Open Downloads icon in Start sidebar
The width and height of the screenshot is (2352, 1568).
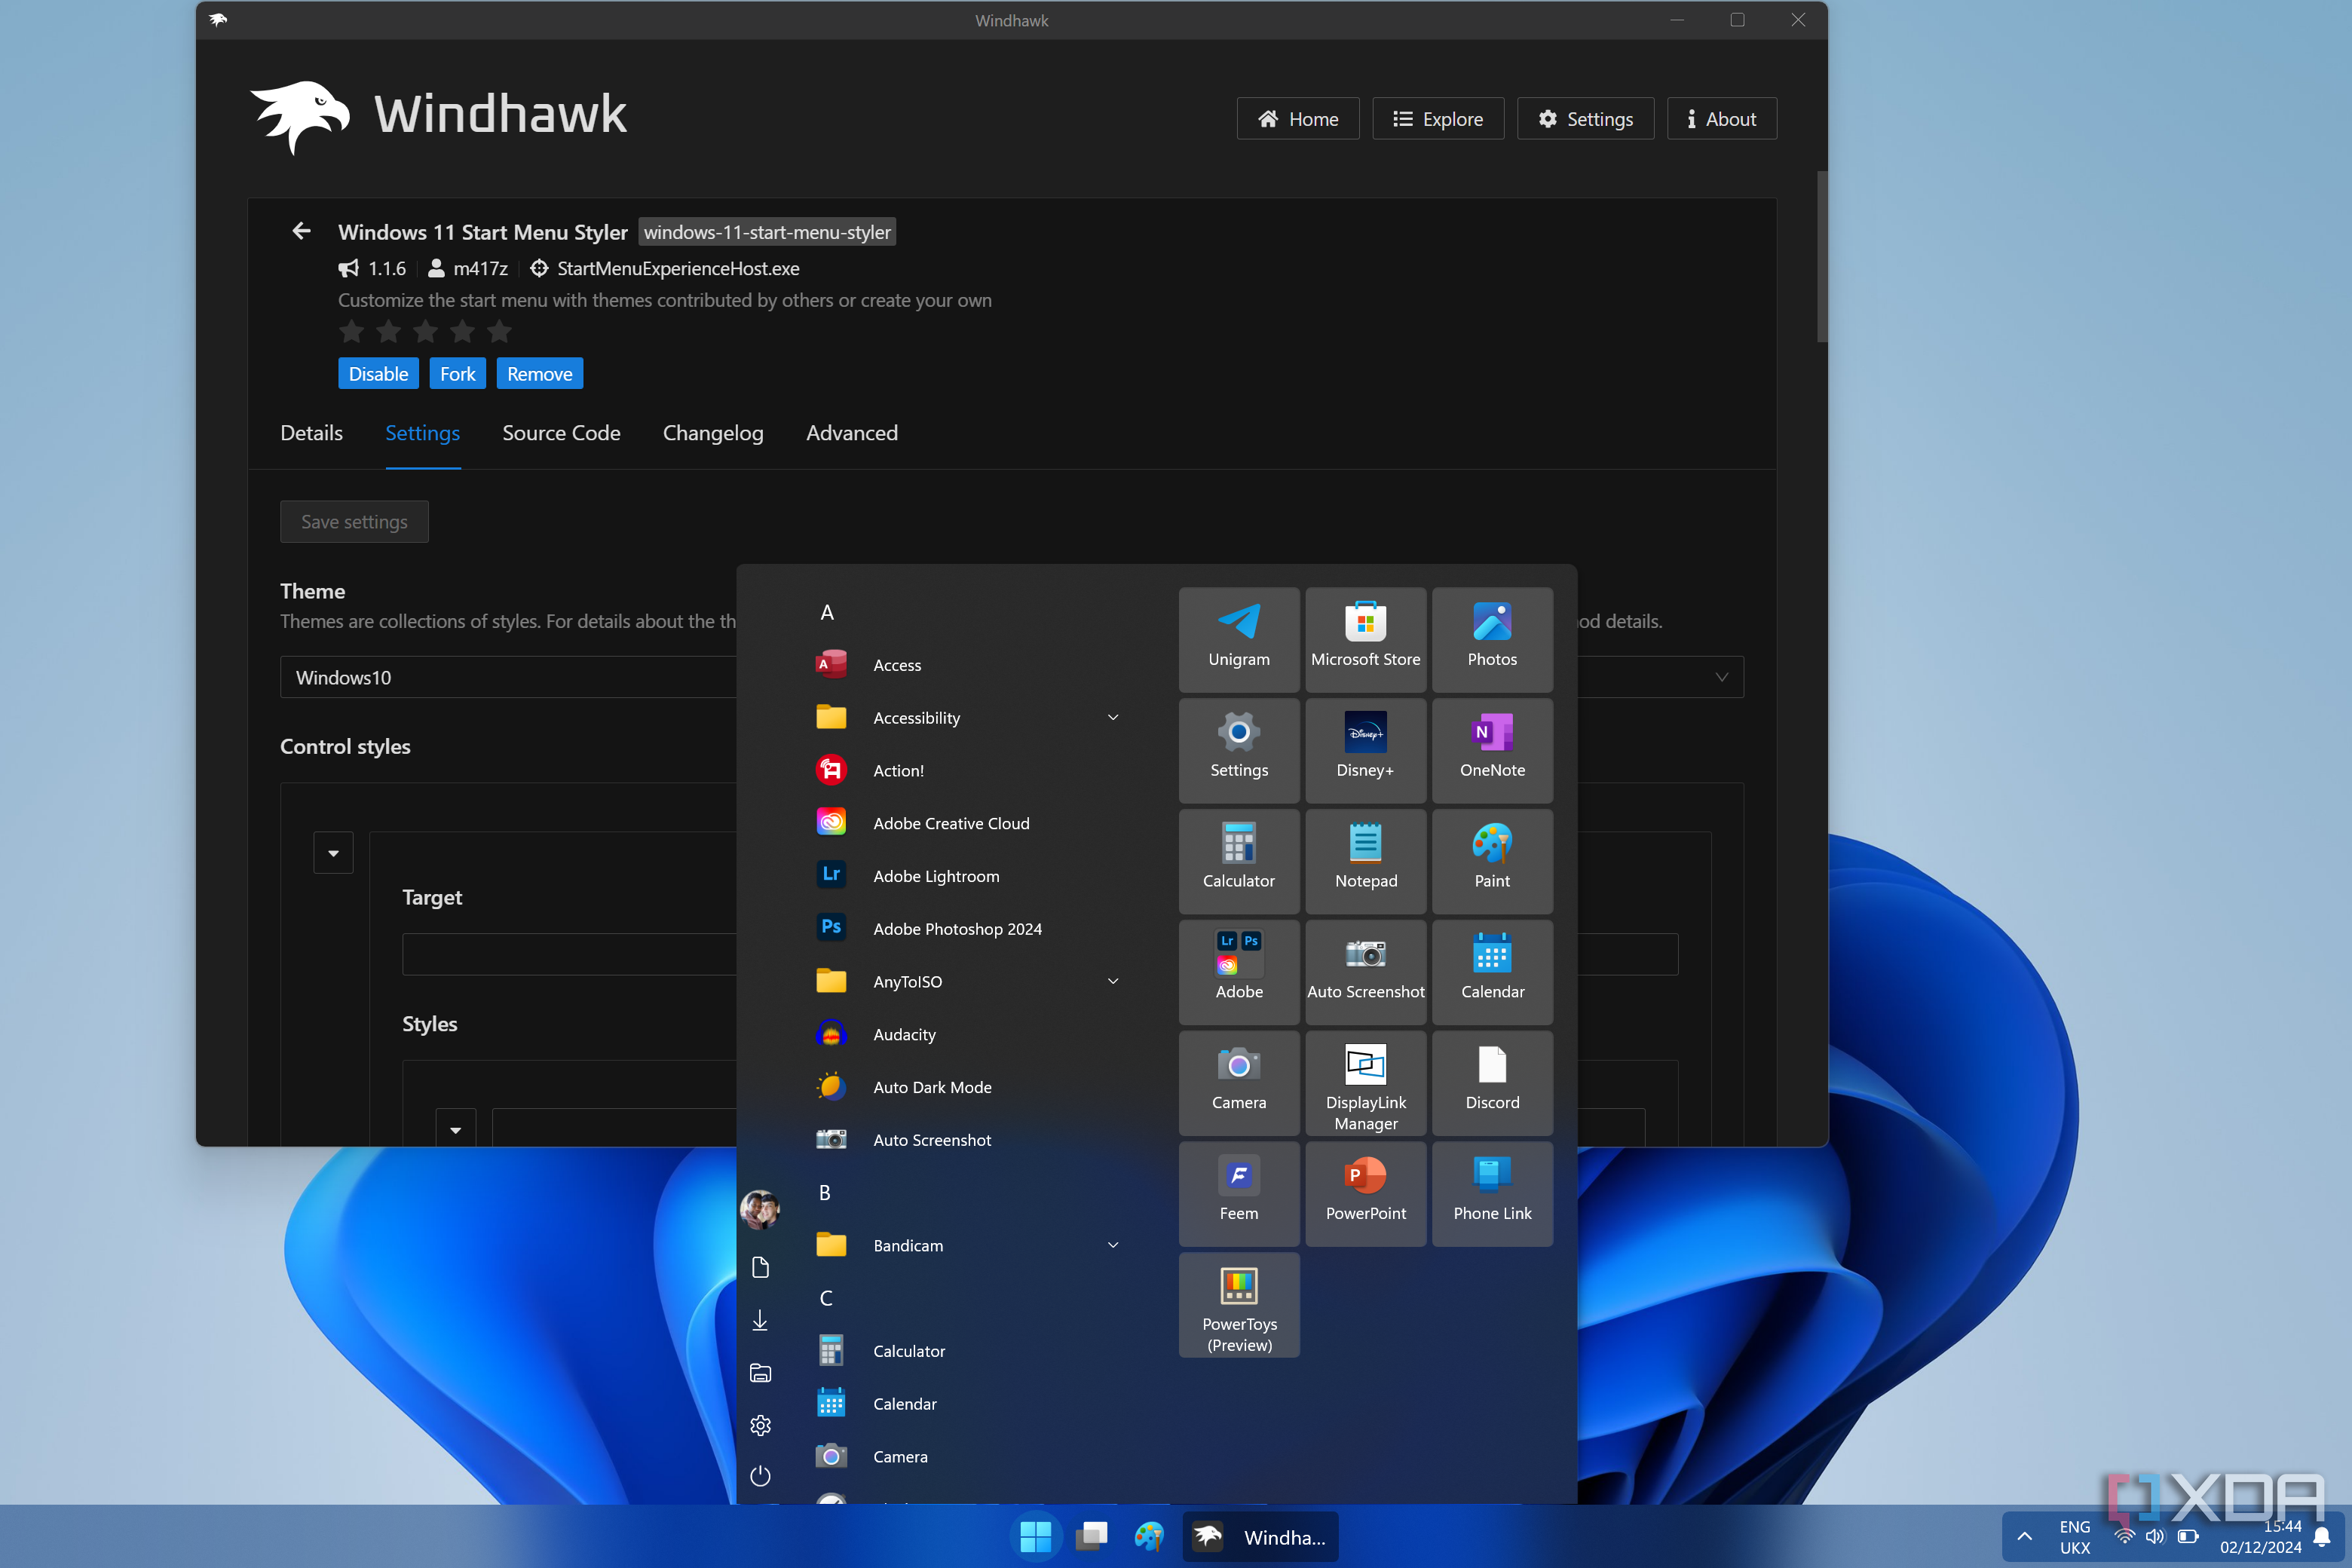[760, 1320]
